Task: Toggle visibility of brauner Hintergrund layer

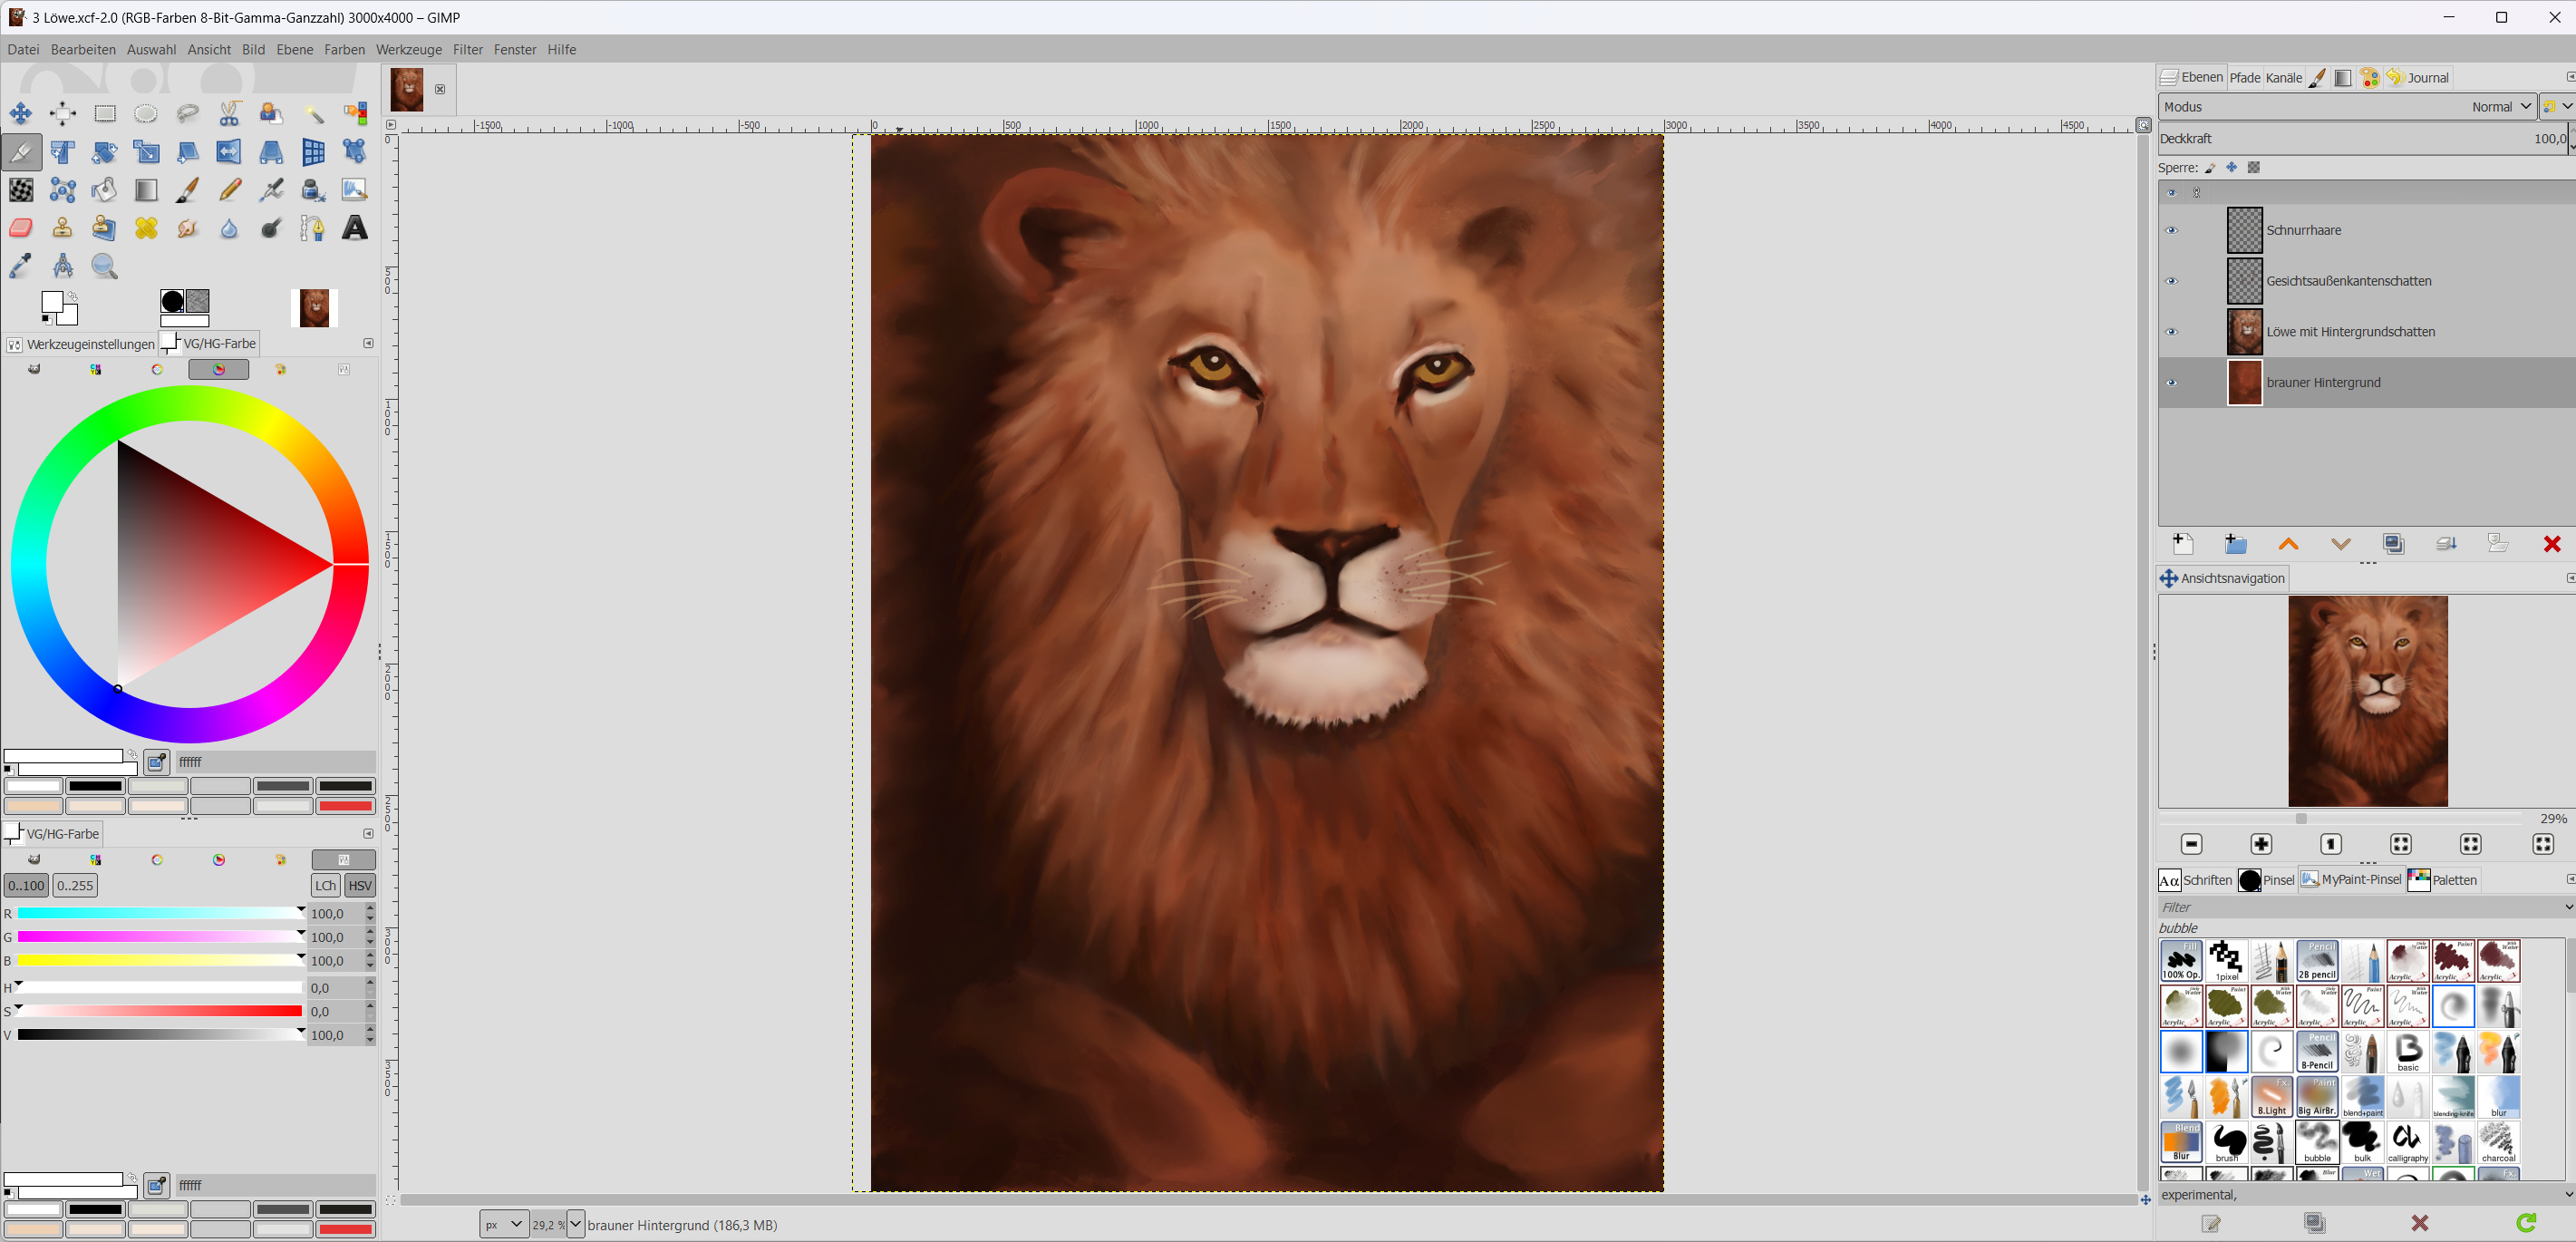Action: point(2171,383)
